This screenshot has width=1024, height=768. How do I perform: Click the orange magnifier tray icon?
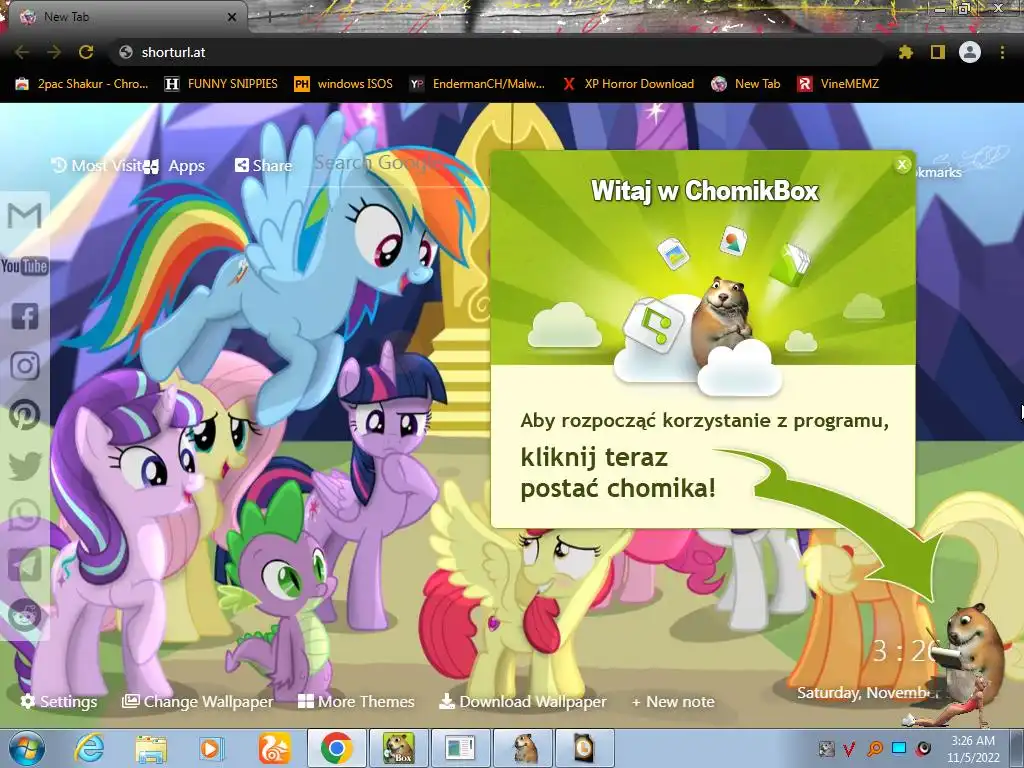(874, 748)
